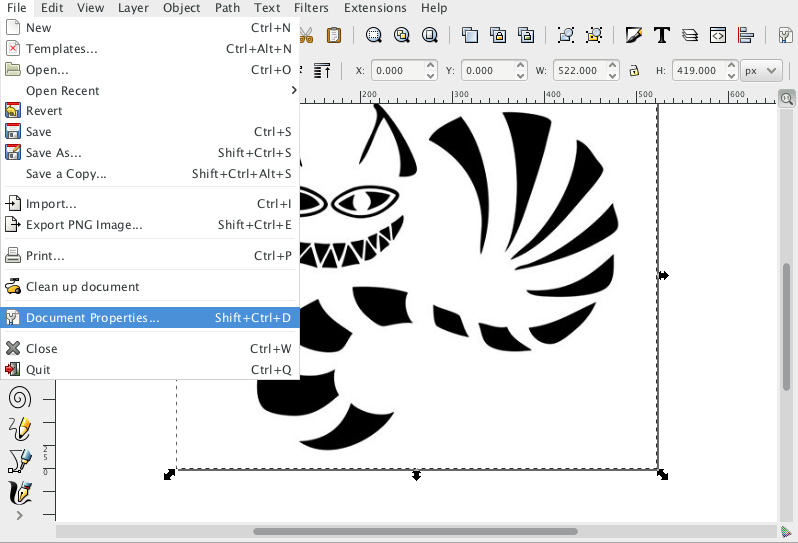Open the Text and Font dialog (T icon)
The width and height of the screenshot is (798, 543).
click(x=662, y=35)
